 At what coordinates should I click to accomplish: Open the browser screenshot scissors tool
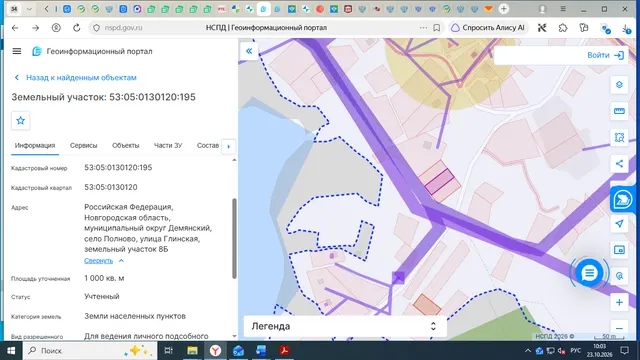click(542, 28)
